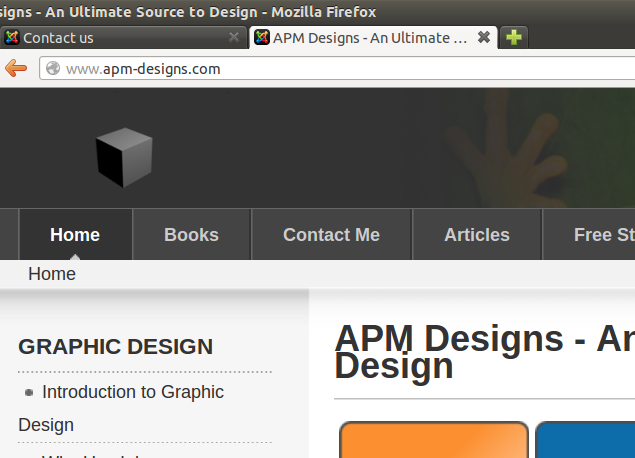Click the orange feature box

434,440
